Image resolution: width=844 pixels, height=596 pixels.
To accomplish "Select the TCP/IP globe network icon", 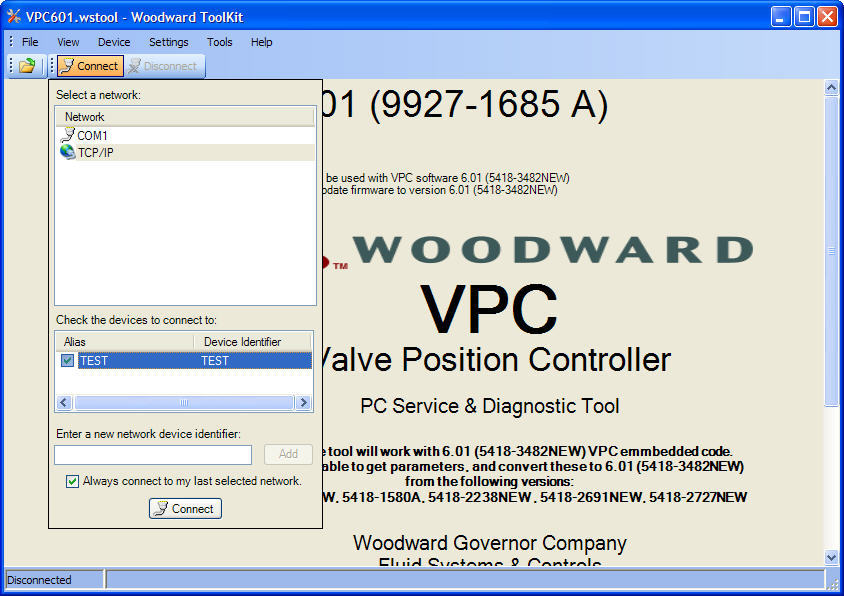I will [x=67, y=152].
